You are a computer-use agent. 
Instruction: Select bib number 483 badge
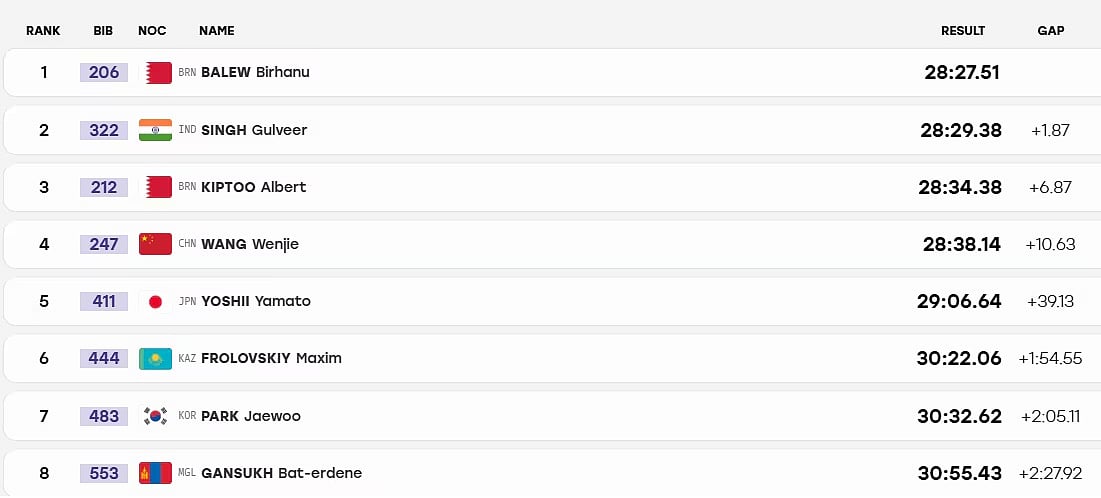(104, 416)
